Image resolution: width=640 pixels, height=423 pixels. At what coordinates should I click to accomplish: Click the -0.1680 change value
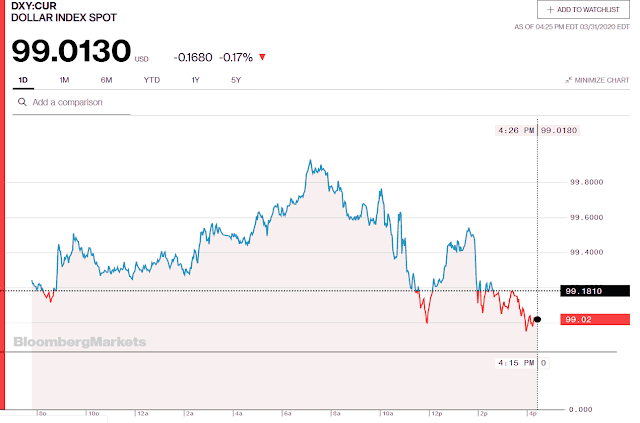[193, 58]
